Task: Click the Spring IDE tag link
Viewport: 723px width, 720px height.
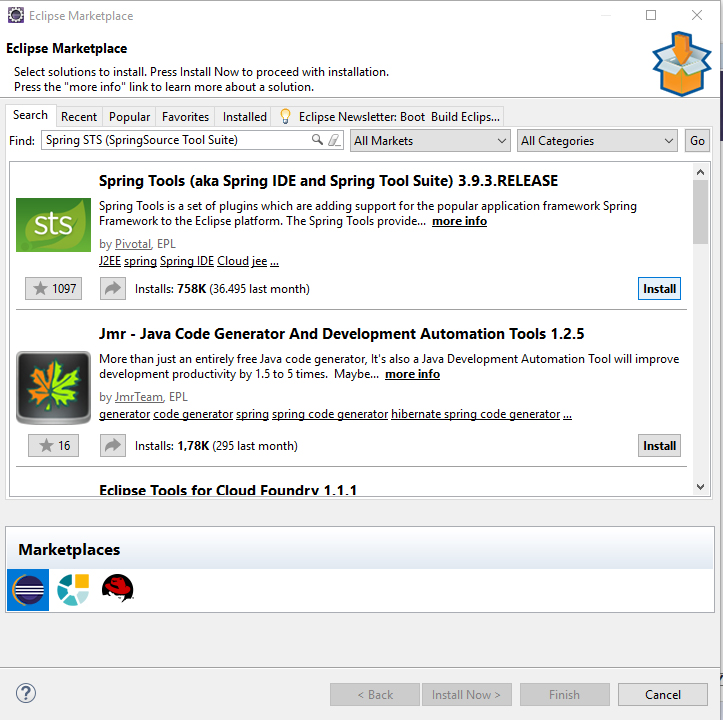Action: point(187,261)
